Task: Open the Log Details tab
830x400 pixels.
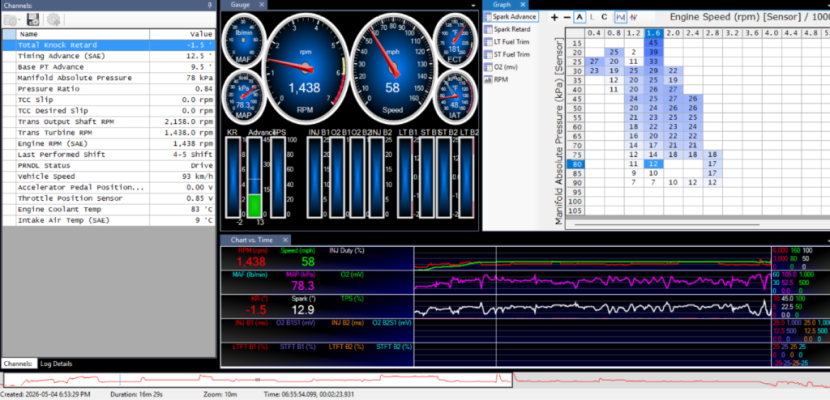Action: tap(56, 363)
